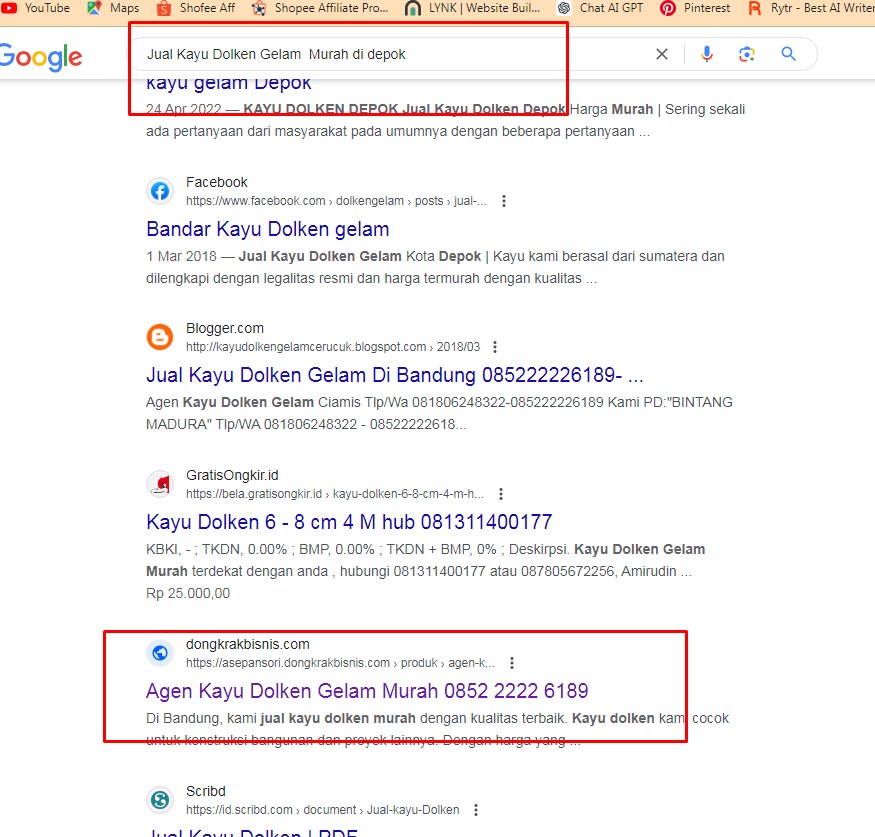Screen dimensions: 875x837
Task: Open YouTube bookmark icon
Action: (x=9, y=8)
